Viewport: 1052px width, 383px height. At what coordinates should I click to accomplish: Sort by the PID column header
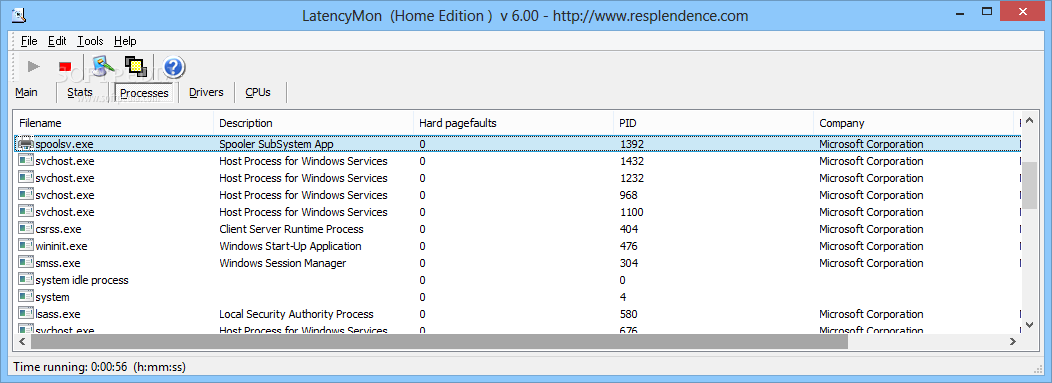click(713, 123)
